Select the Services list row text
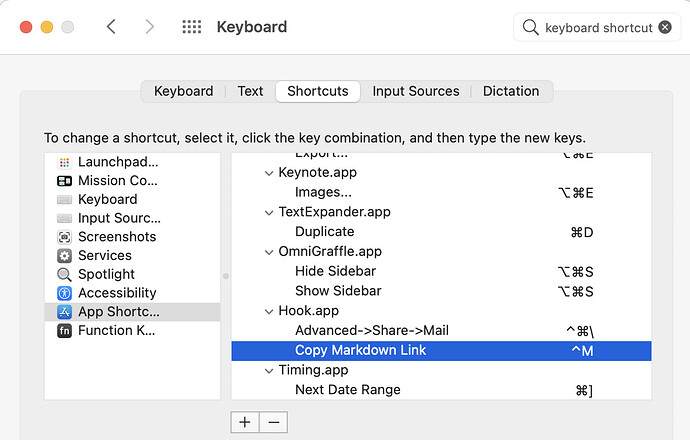The height and width of the screenshot is (440, 690). [105, 256]
